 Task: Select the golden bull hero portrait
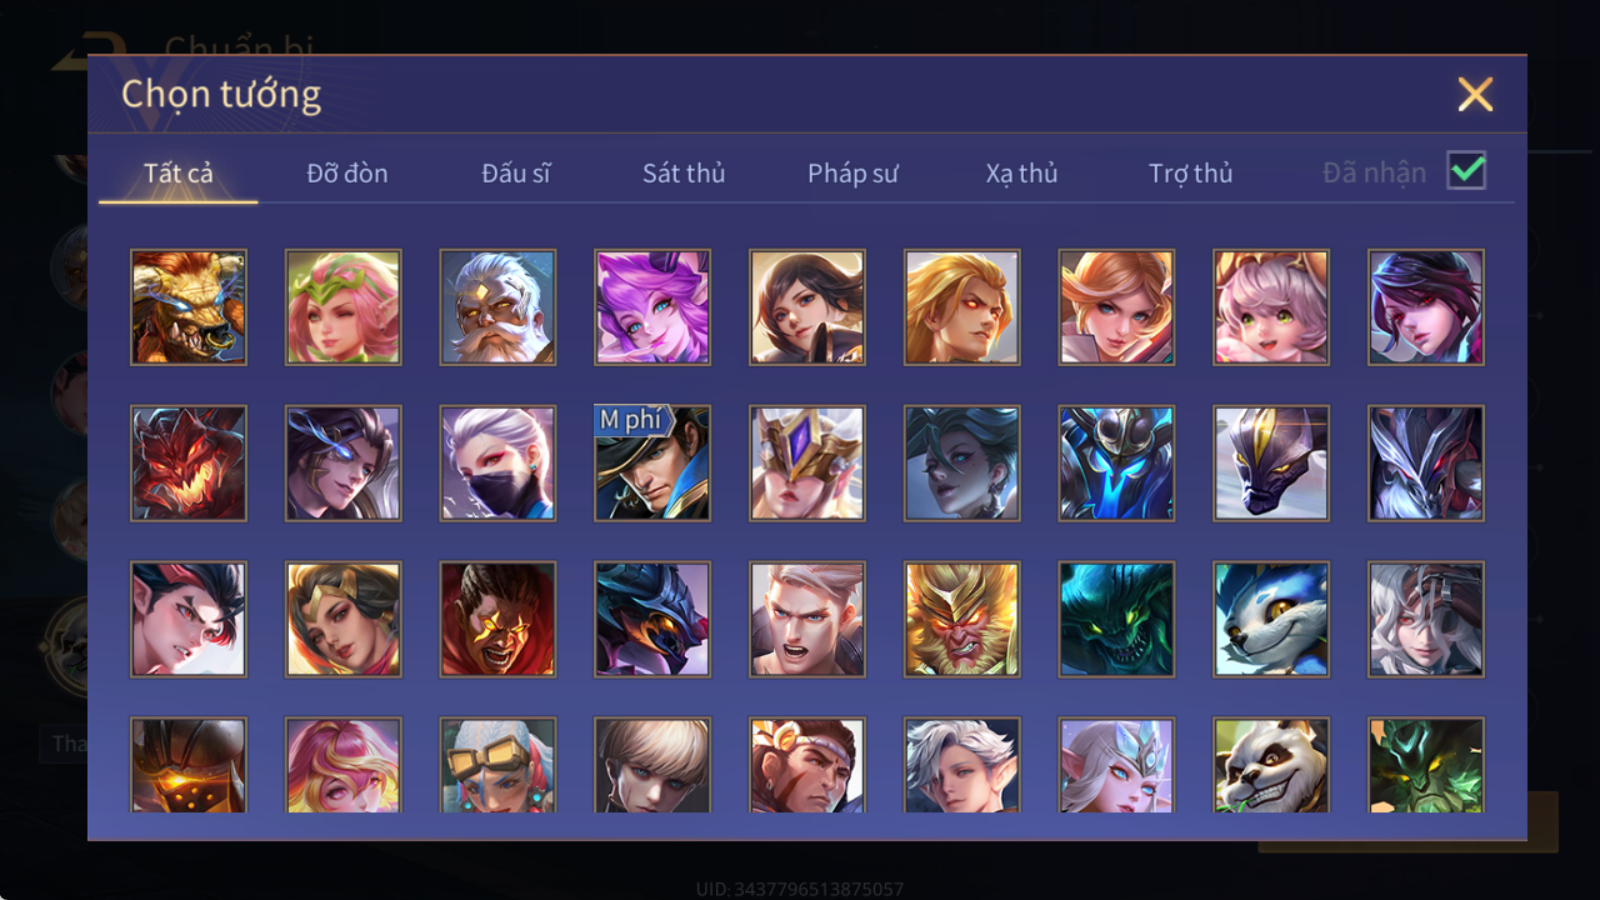coord(188,307)
